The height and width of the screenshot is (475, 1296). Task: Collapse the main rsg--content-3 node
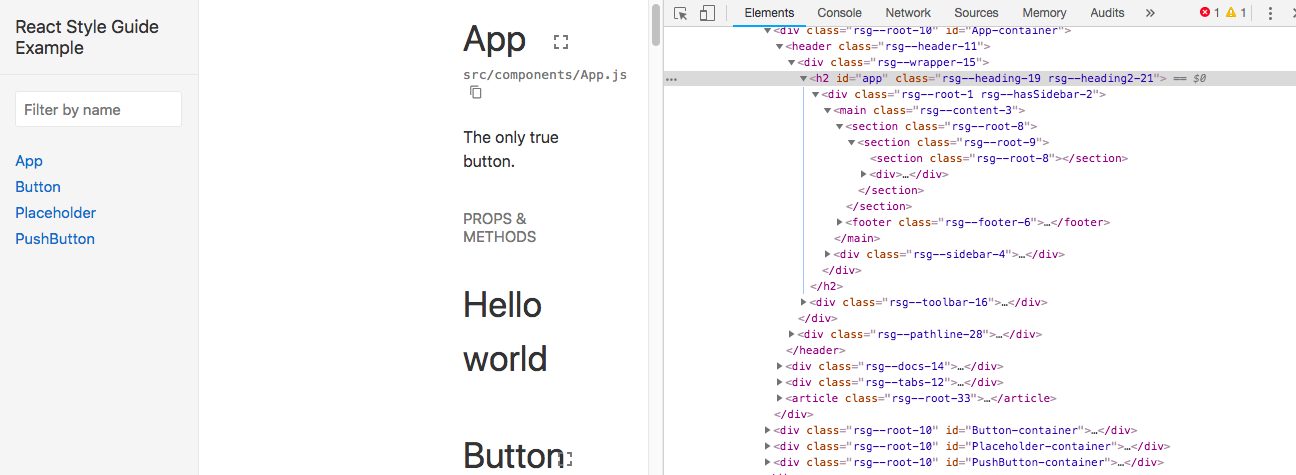click(x=828, y=110)
